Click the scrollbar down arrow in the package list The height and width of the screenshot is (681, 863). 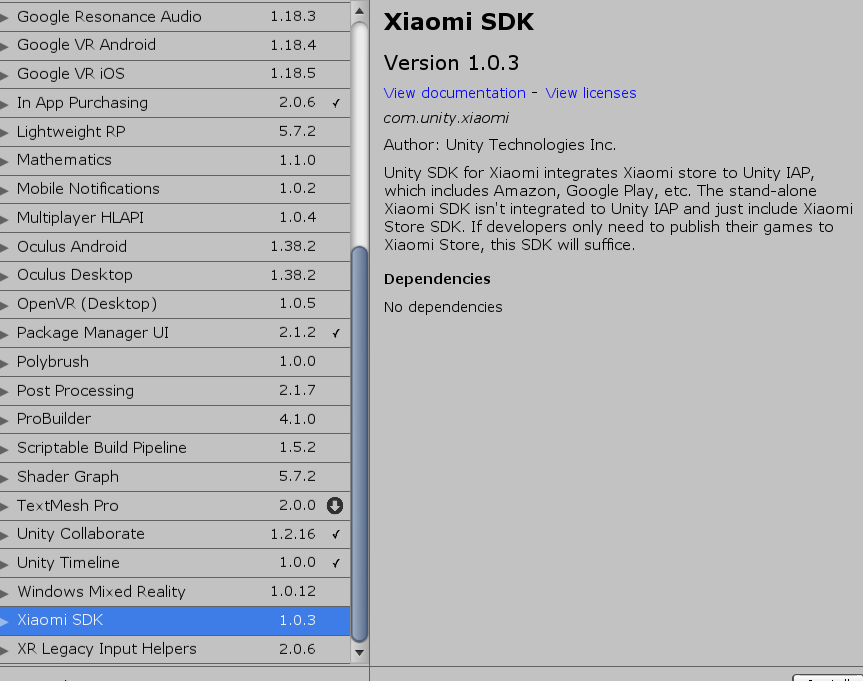(359, 653)
